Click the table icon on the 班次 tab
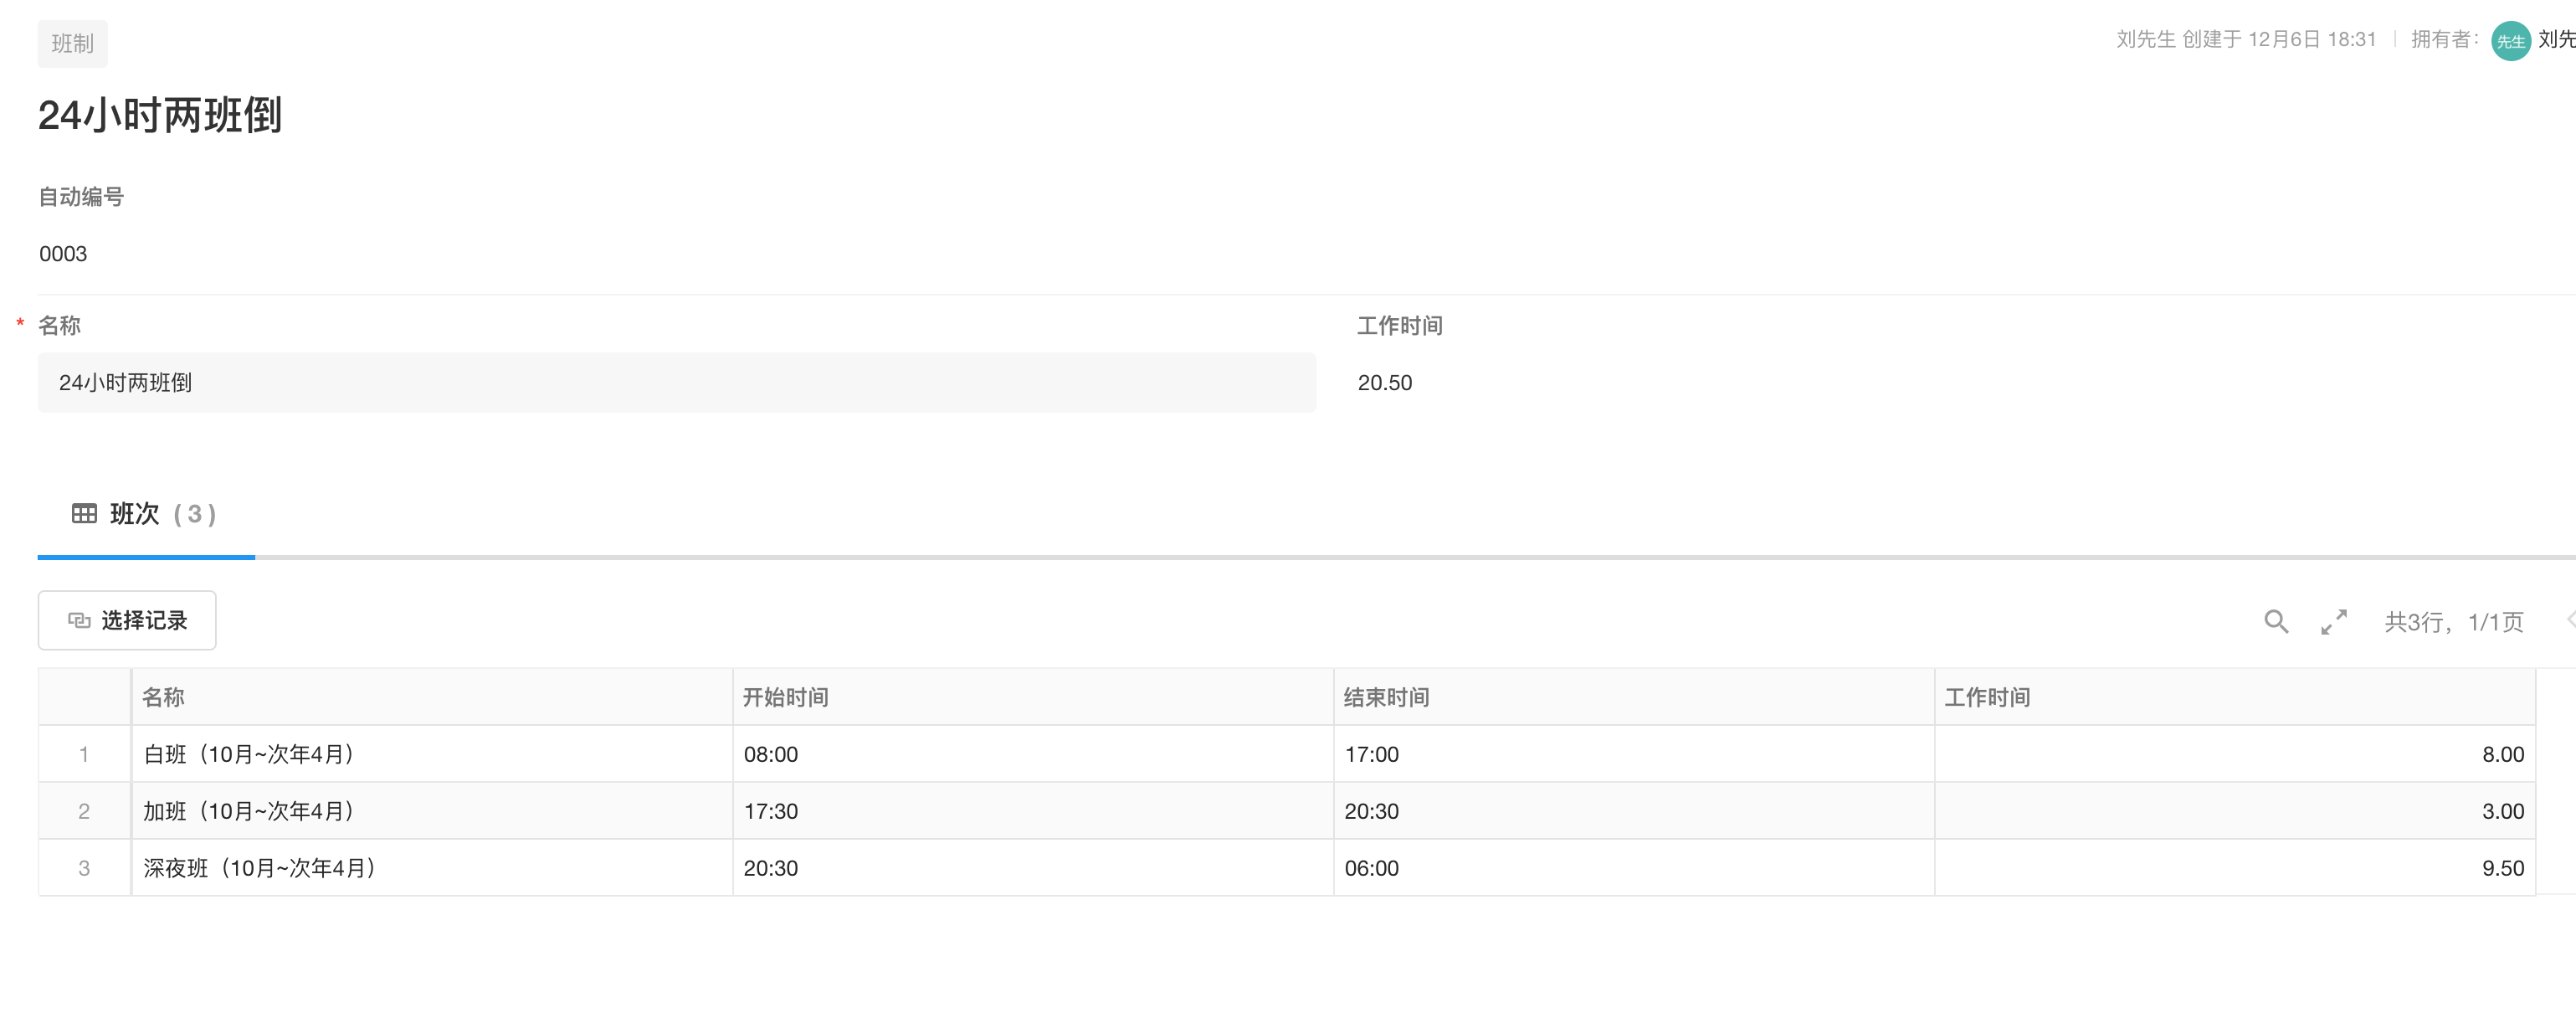Screen dimensions: 2576x1013 (84, 514)
